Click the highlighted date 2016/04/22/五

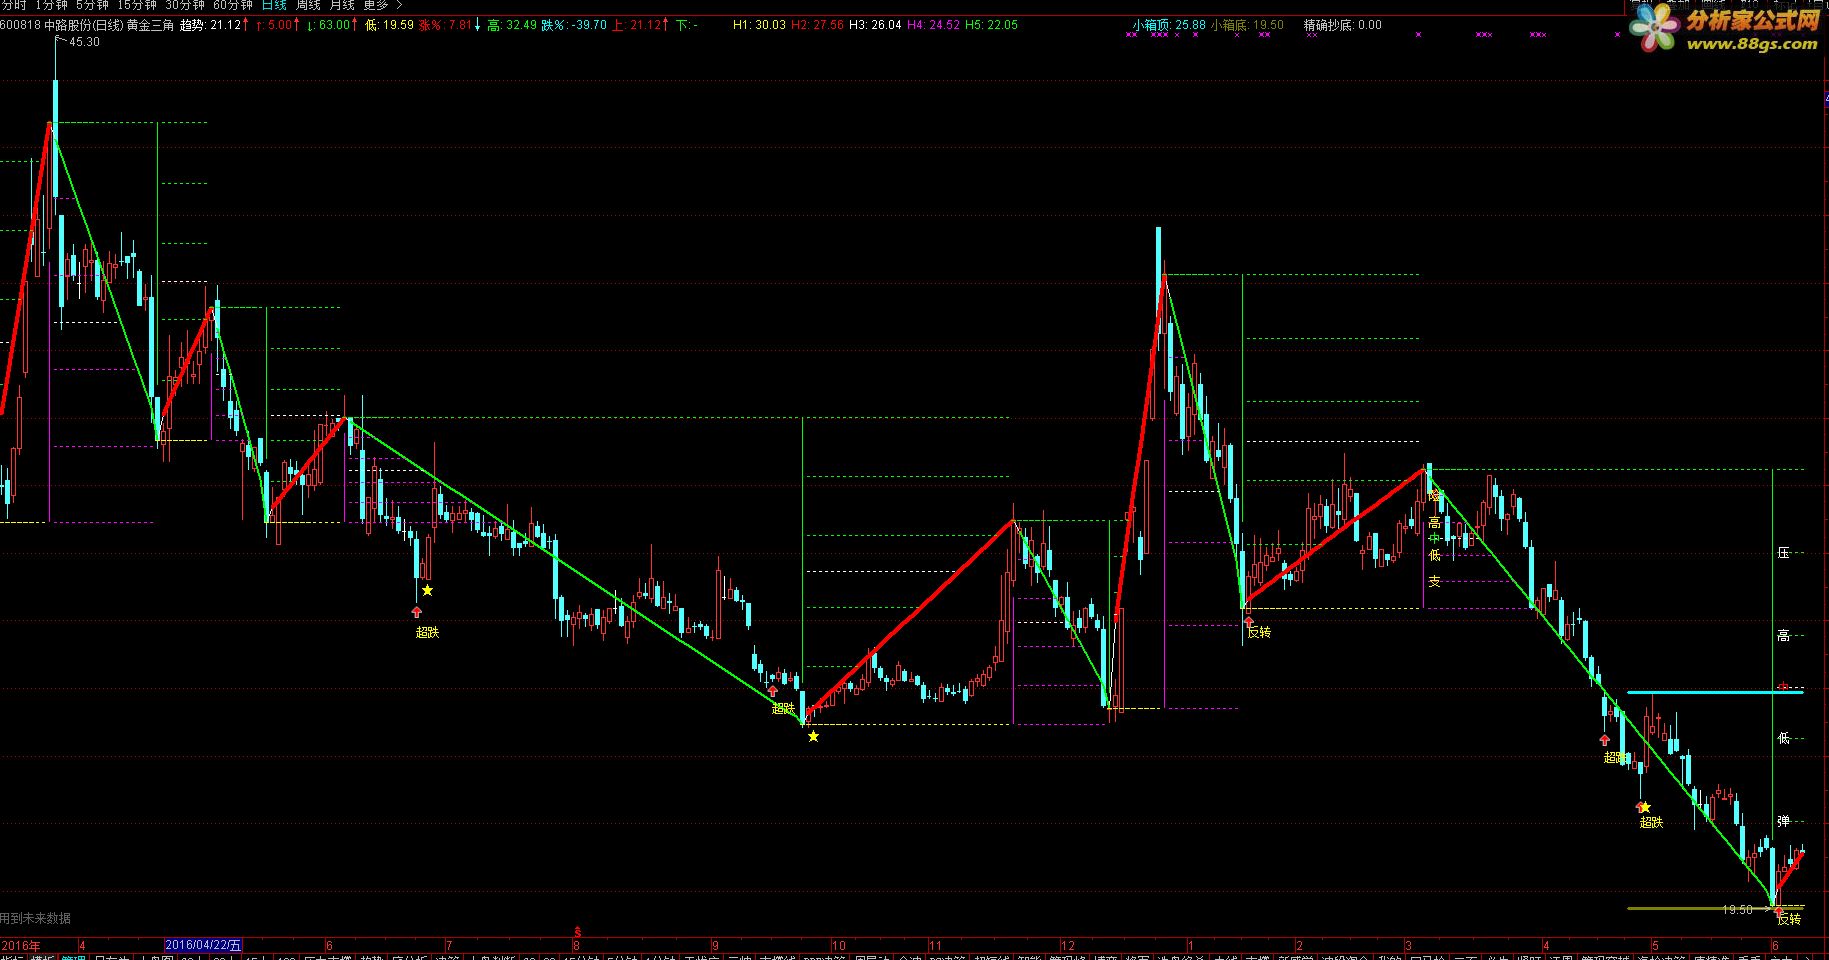point(203,945)
